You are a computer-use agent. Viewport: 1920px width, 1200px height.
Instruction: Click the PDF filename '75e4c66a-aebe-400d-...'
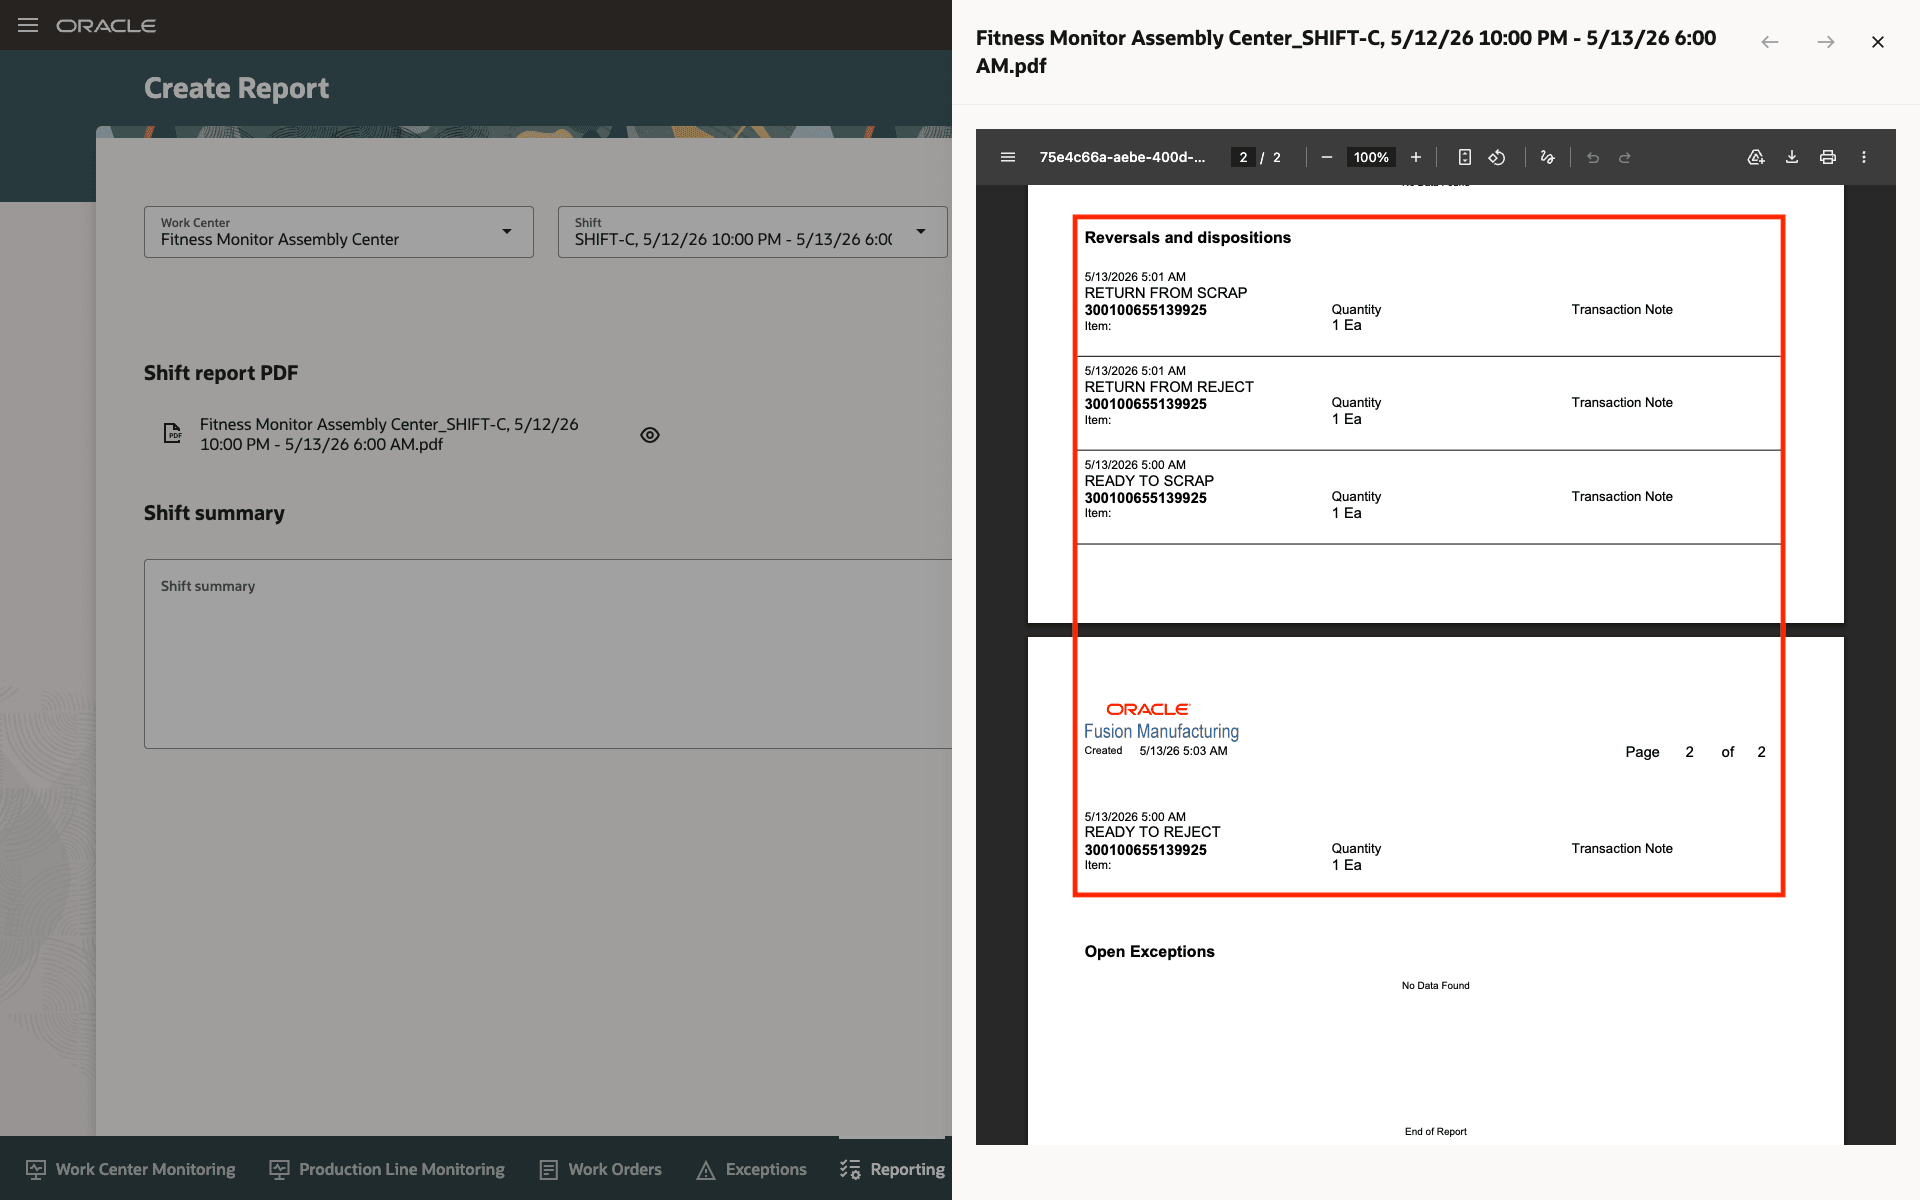pos(1122,157)
